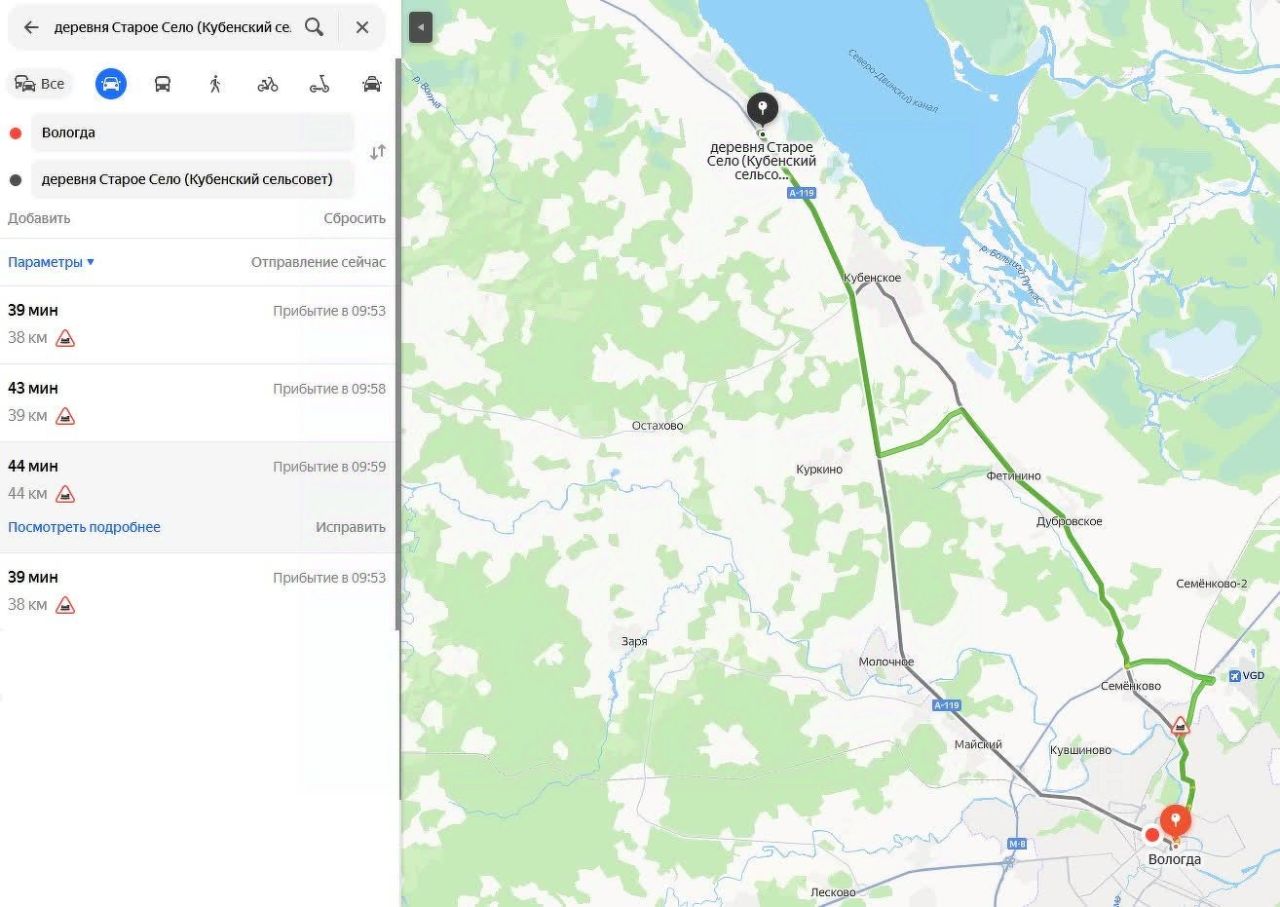
Task: Select the scooter route mode icon
Action: (x=319, y=84)
